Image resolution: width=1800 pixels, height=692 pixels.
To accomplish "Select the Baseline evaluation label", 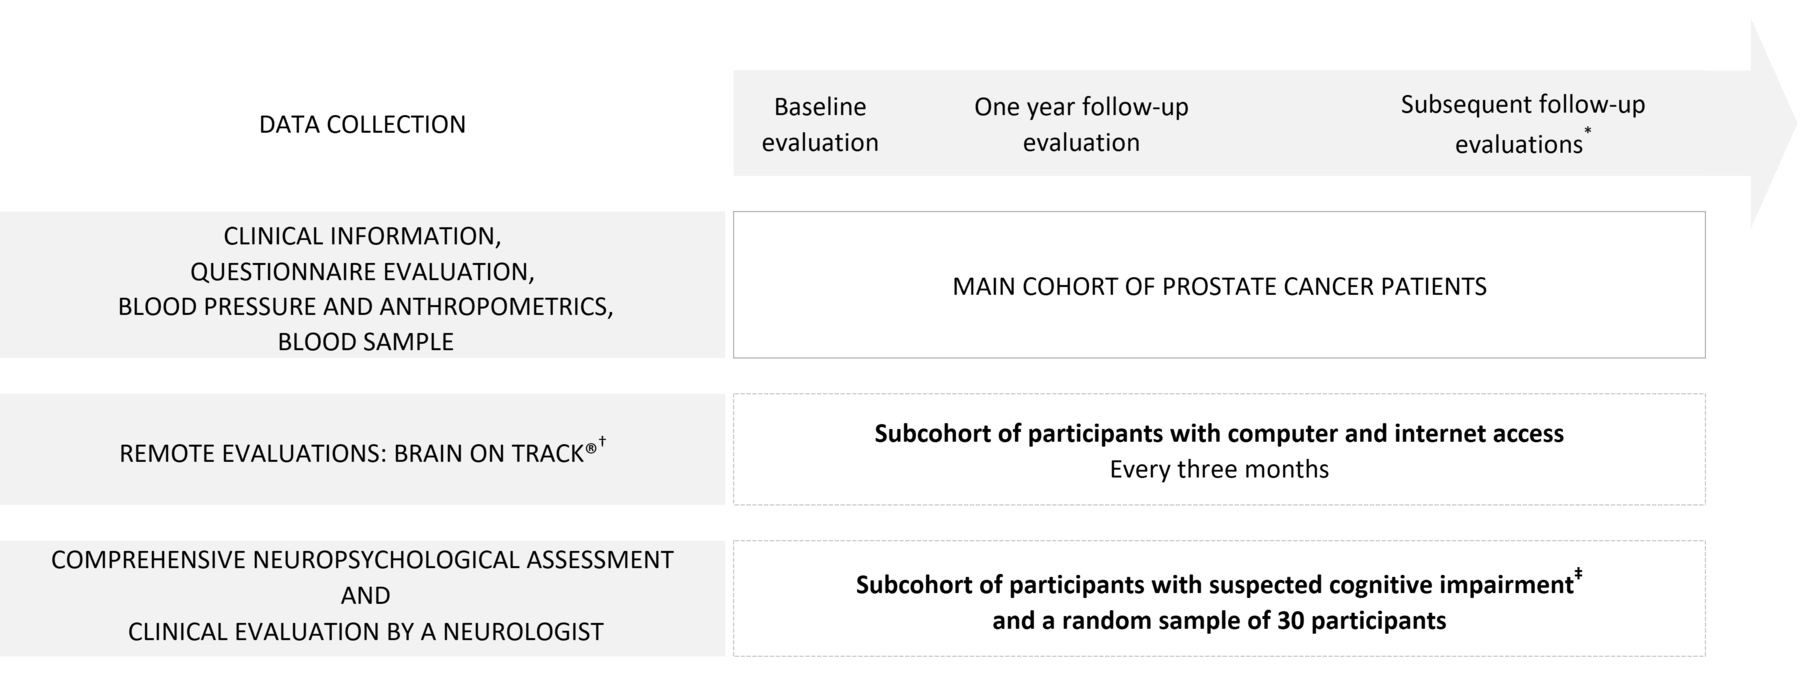I will [x=820, y=124].
